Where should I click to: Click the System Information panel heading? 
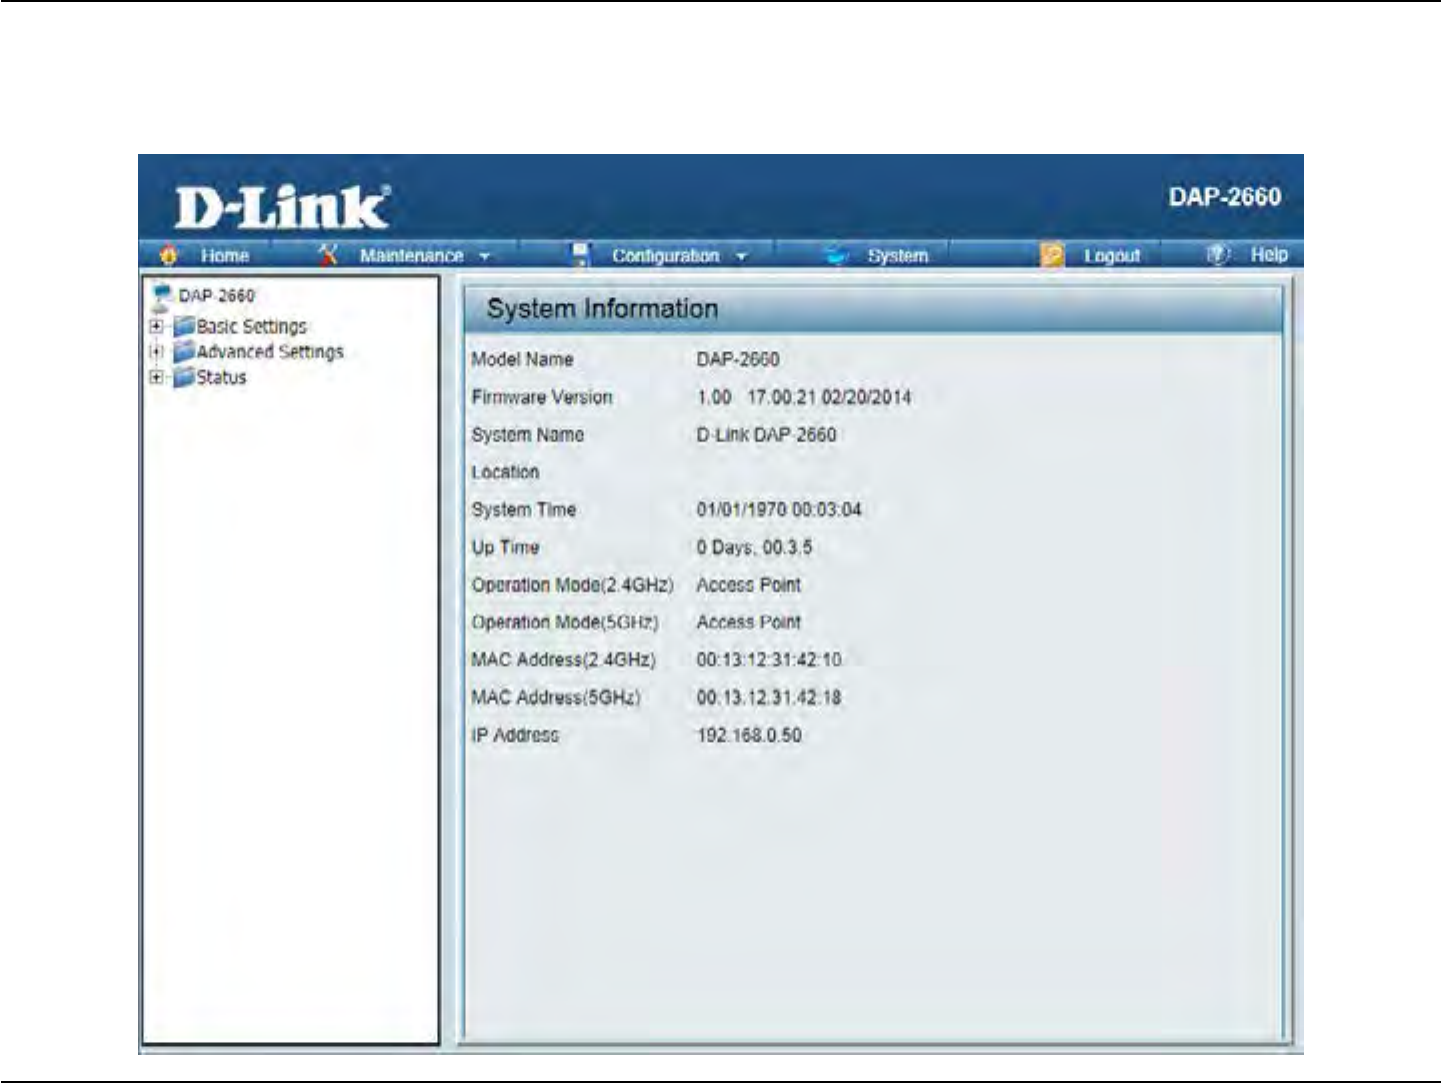tap(602, 309)
